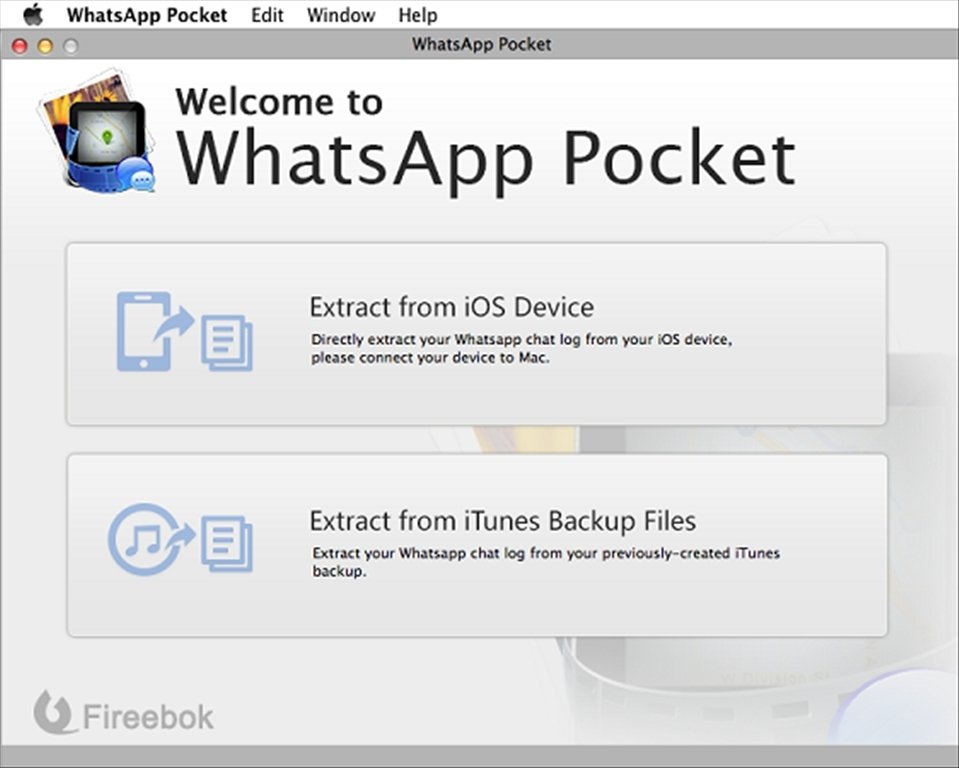Click the WhatsApp Pocket app logo
The height and width of the screenshot is (768, 959).
pos(96,131)
